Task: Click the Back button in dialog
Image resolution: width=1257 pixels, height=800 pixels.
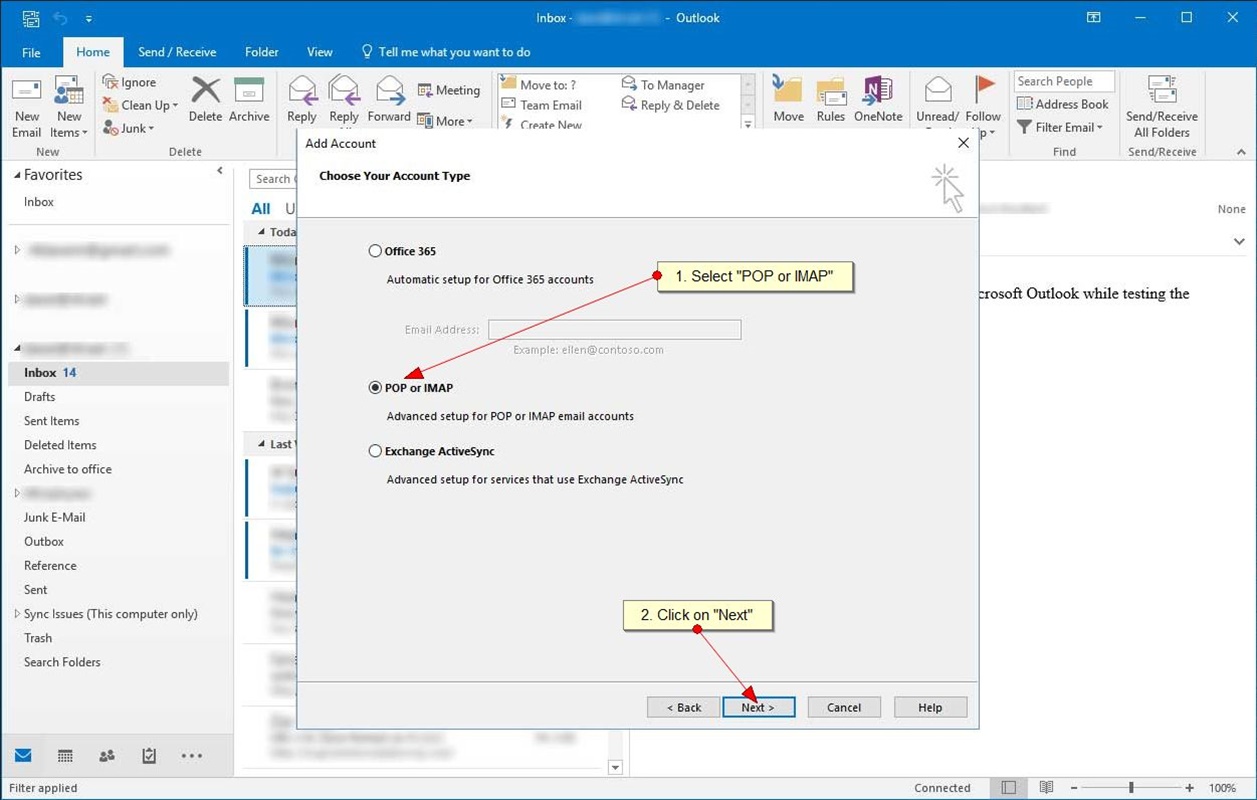Action: pos(683,707)
